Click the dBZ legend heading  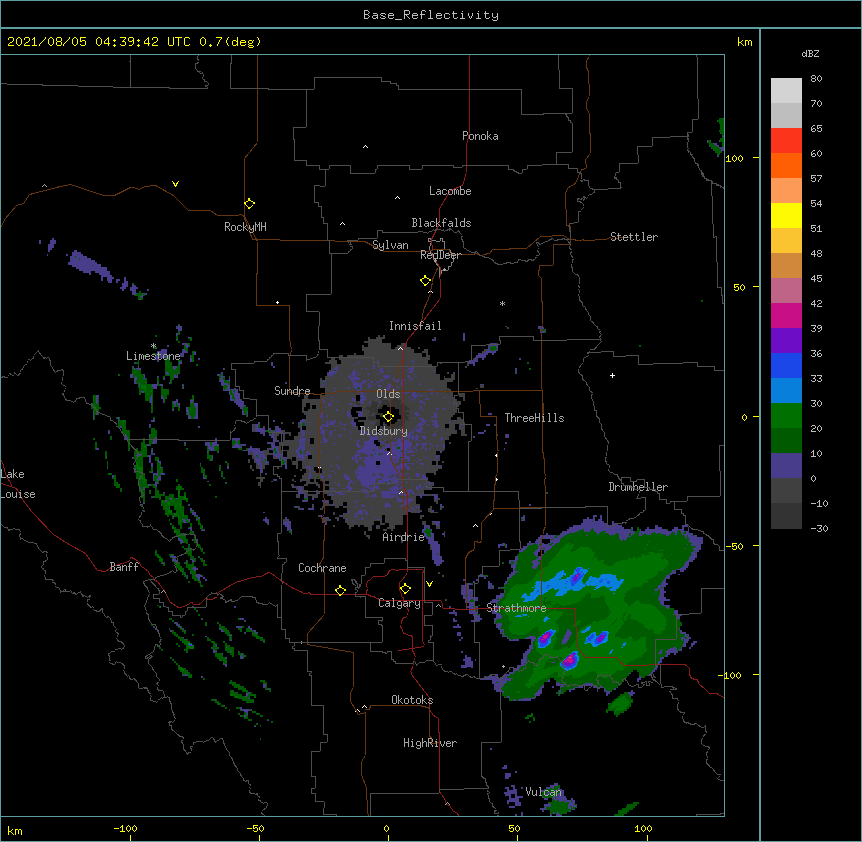810,54
